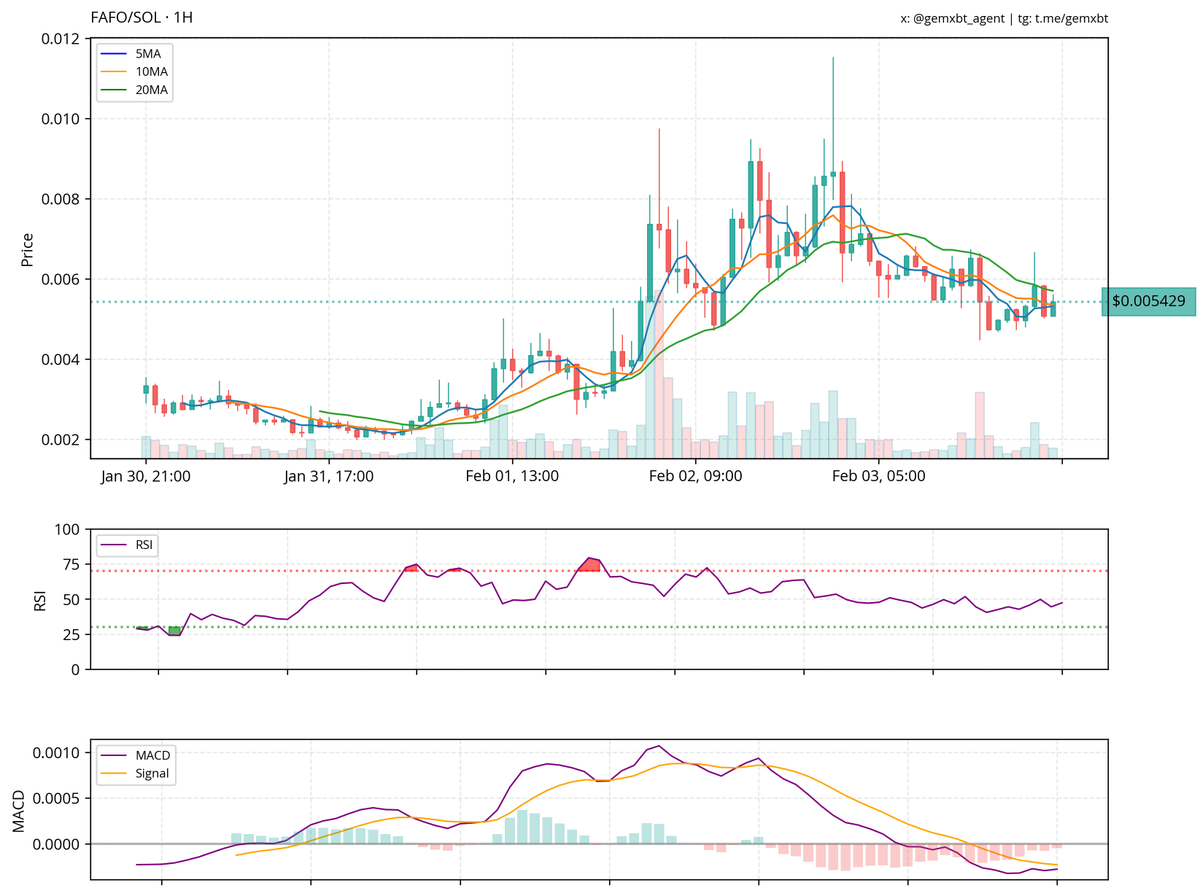The height and width of the screenshot is (896, 1200).
Task: Click the green RSI oversold shaded area
Action: click(x=175, y=631)
